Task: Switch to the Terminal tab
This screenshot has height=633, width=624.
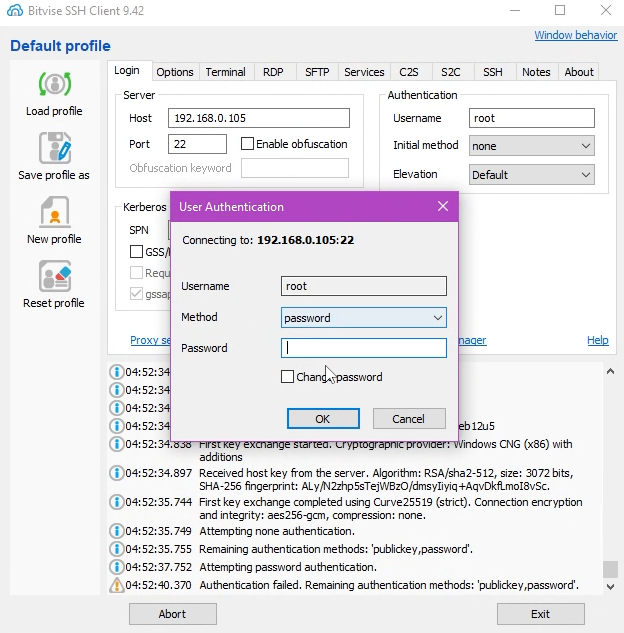Action: 226,72
